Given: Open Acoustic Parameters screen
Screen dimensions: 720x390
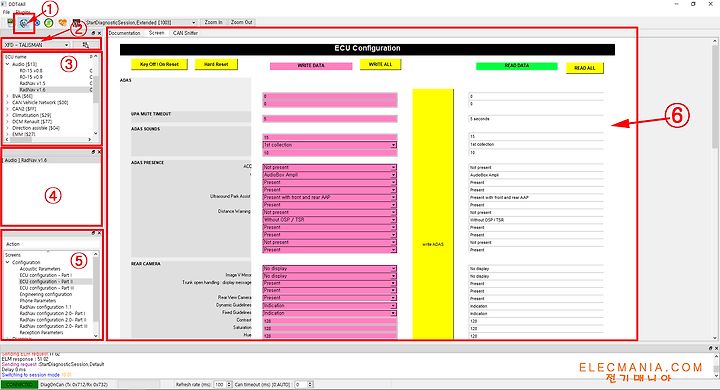Looking at the screenshot, I should tap(40, 269).
